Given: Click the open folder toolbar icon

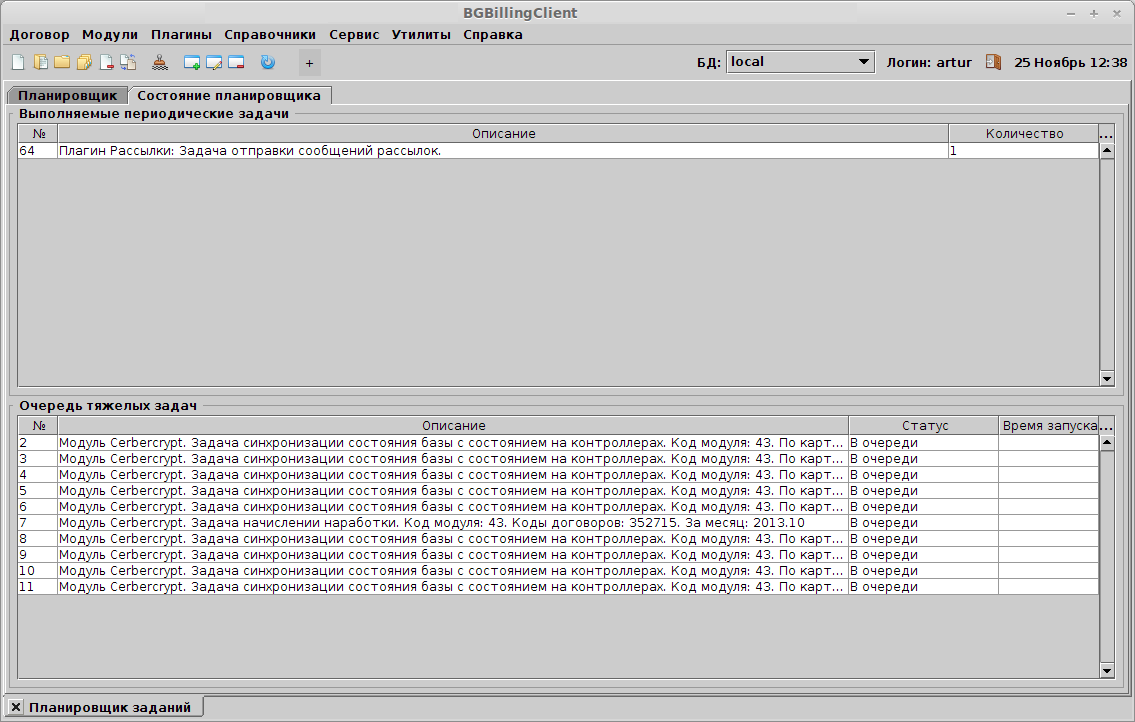Looking at the screenshot, I should point(62,62).
